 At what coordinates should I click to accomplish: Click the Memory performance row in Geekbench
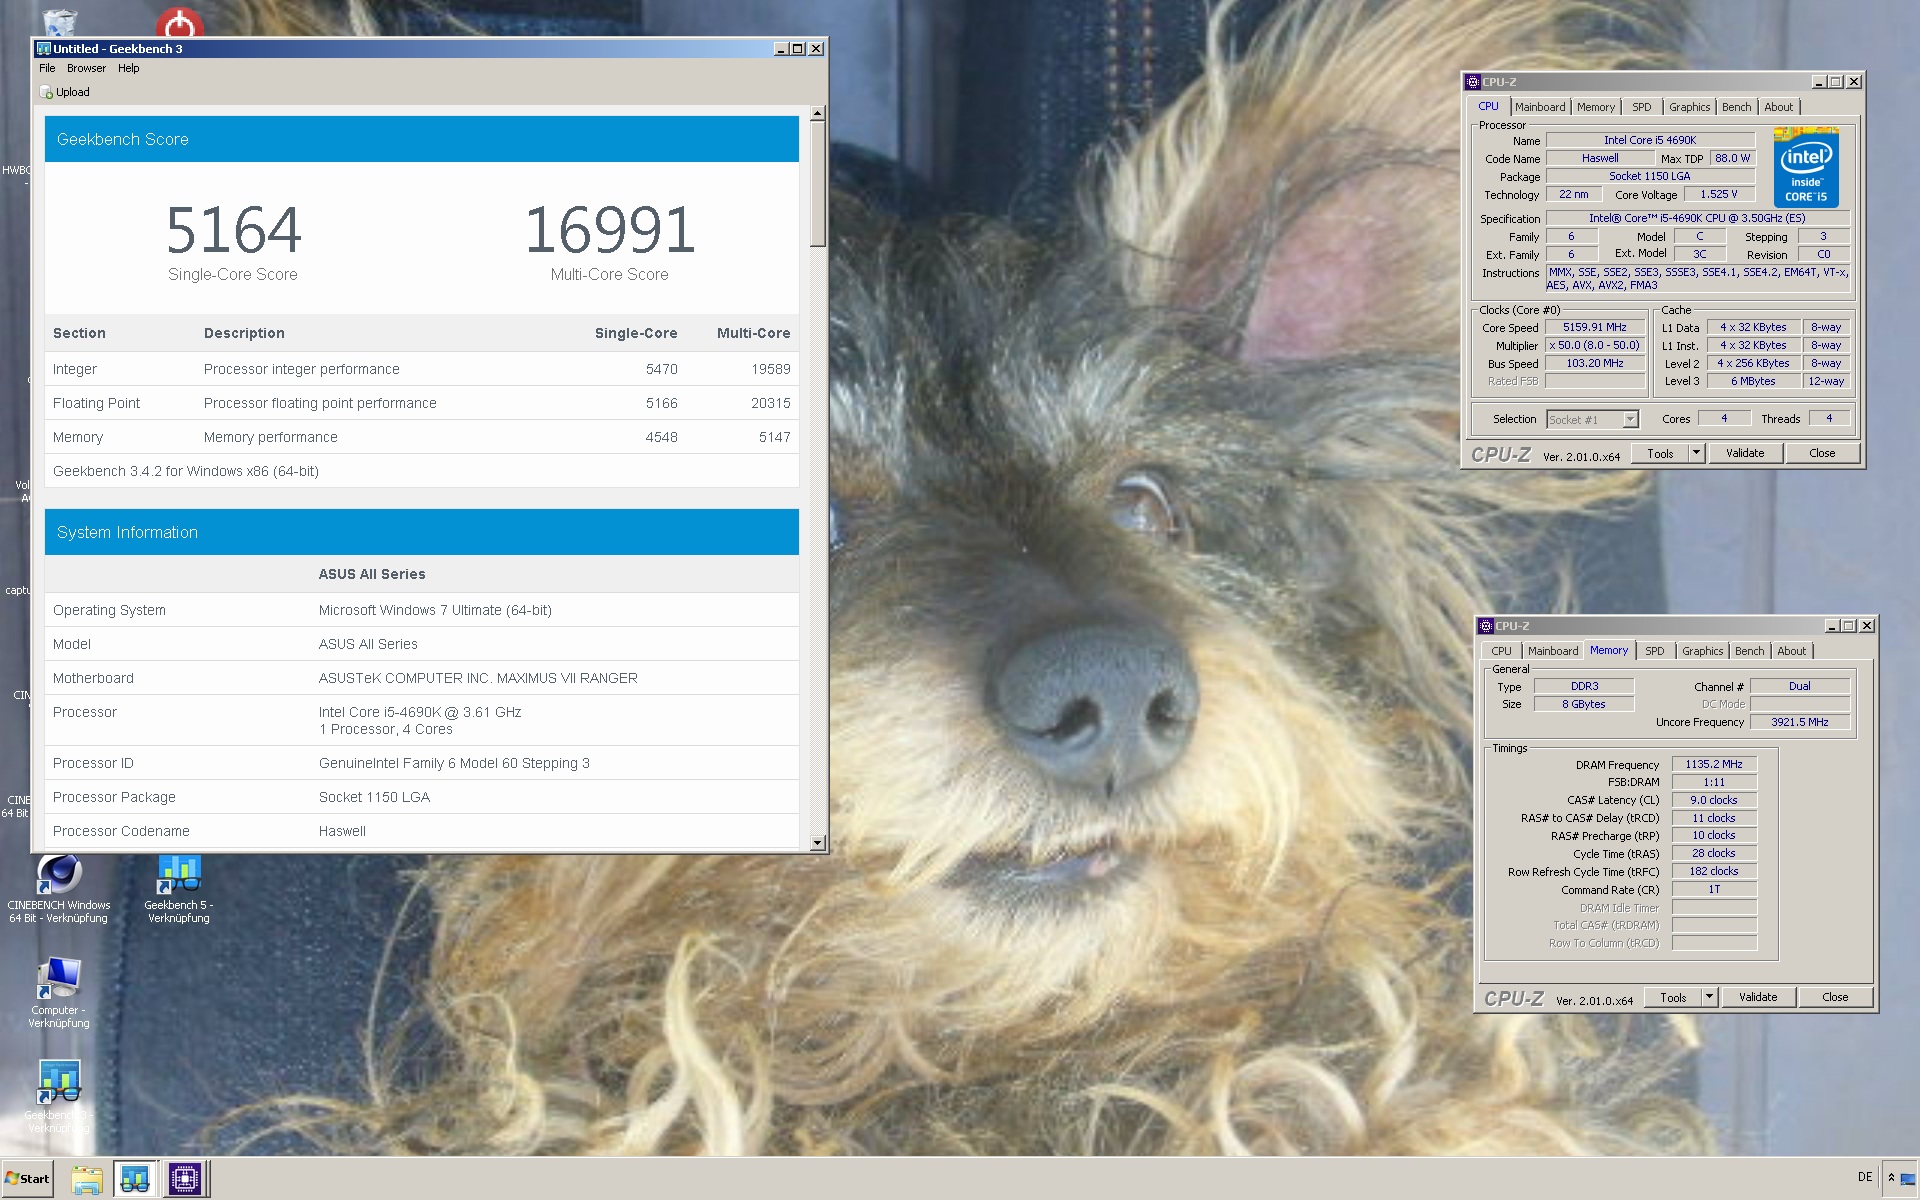pos(421,437)
